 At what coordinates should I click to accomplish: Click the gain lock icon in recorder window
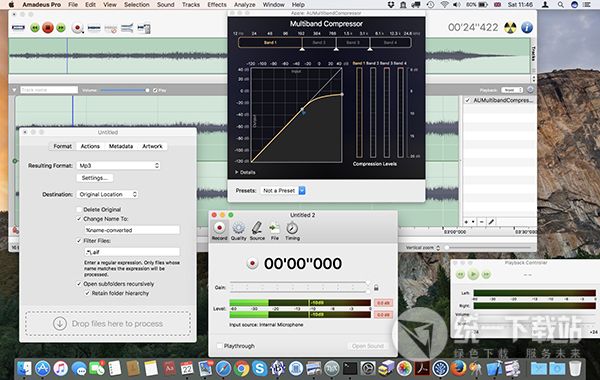[376, 287]
